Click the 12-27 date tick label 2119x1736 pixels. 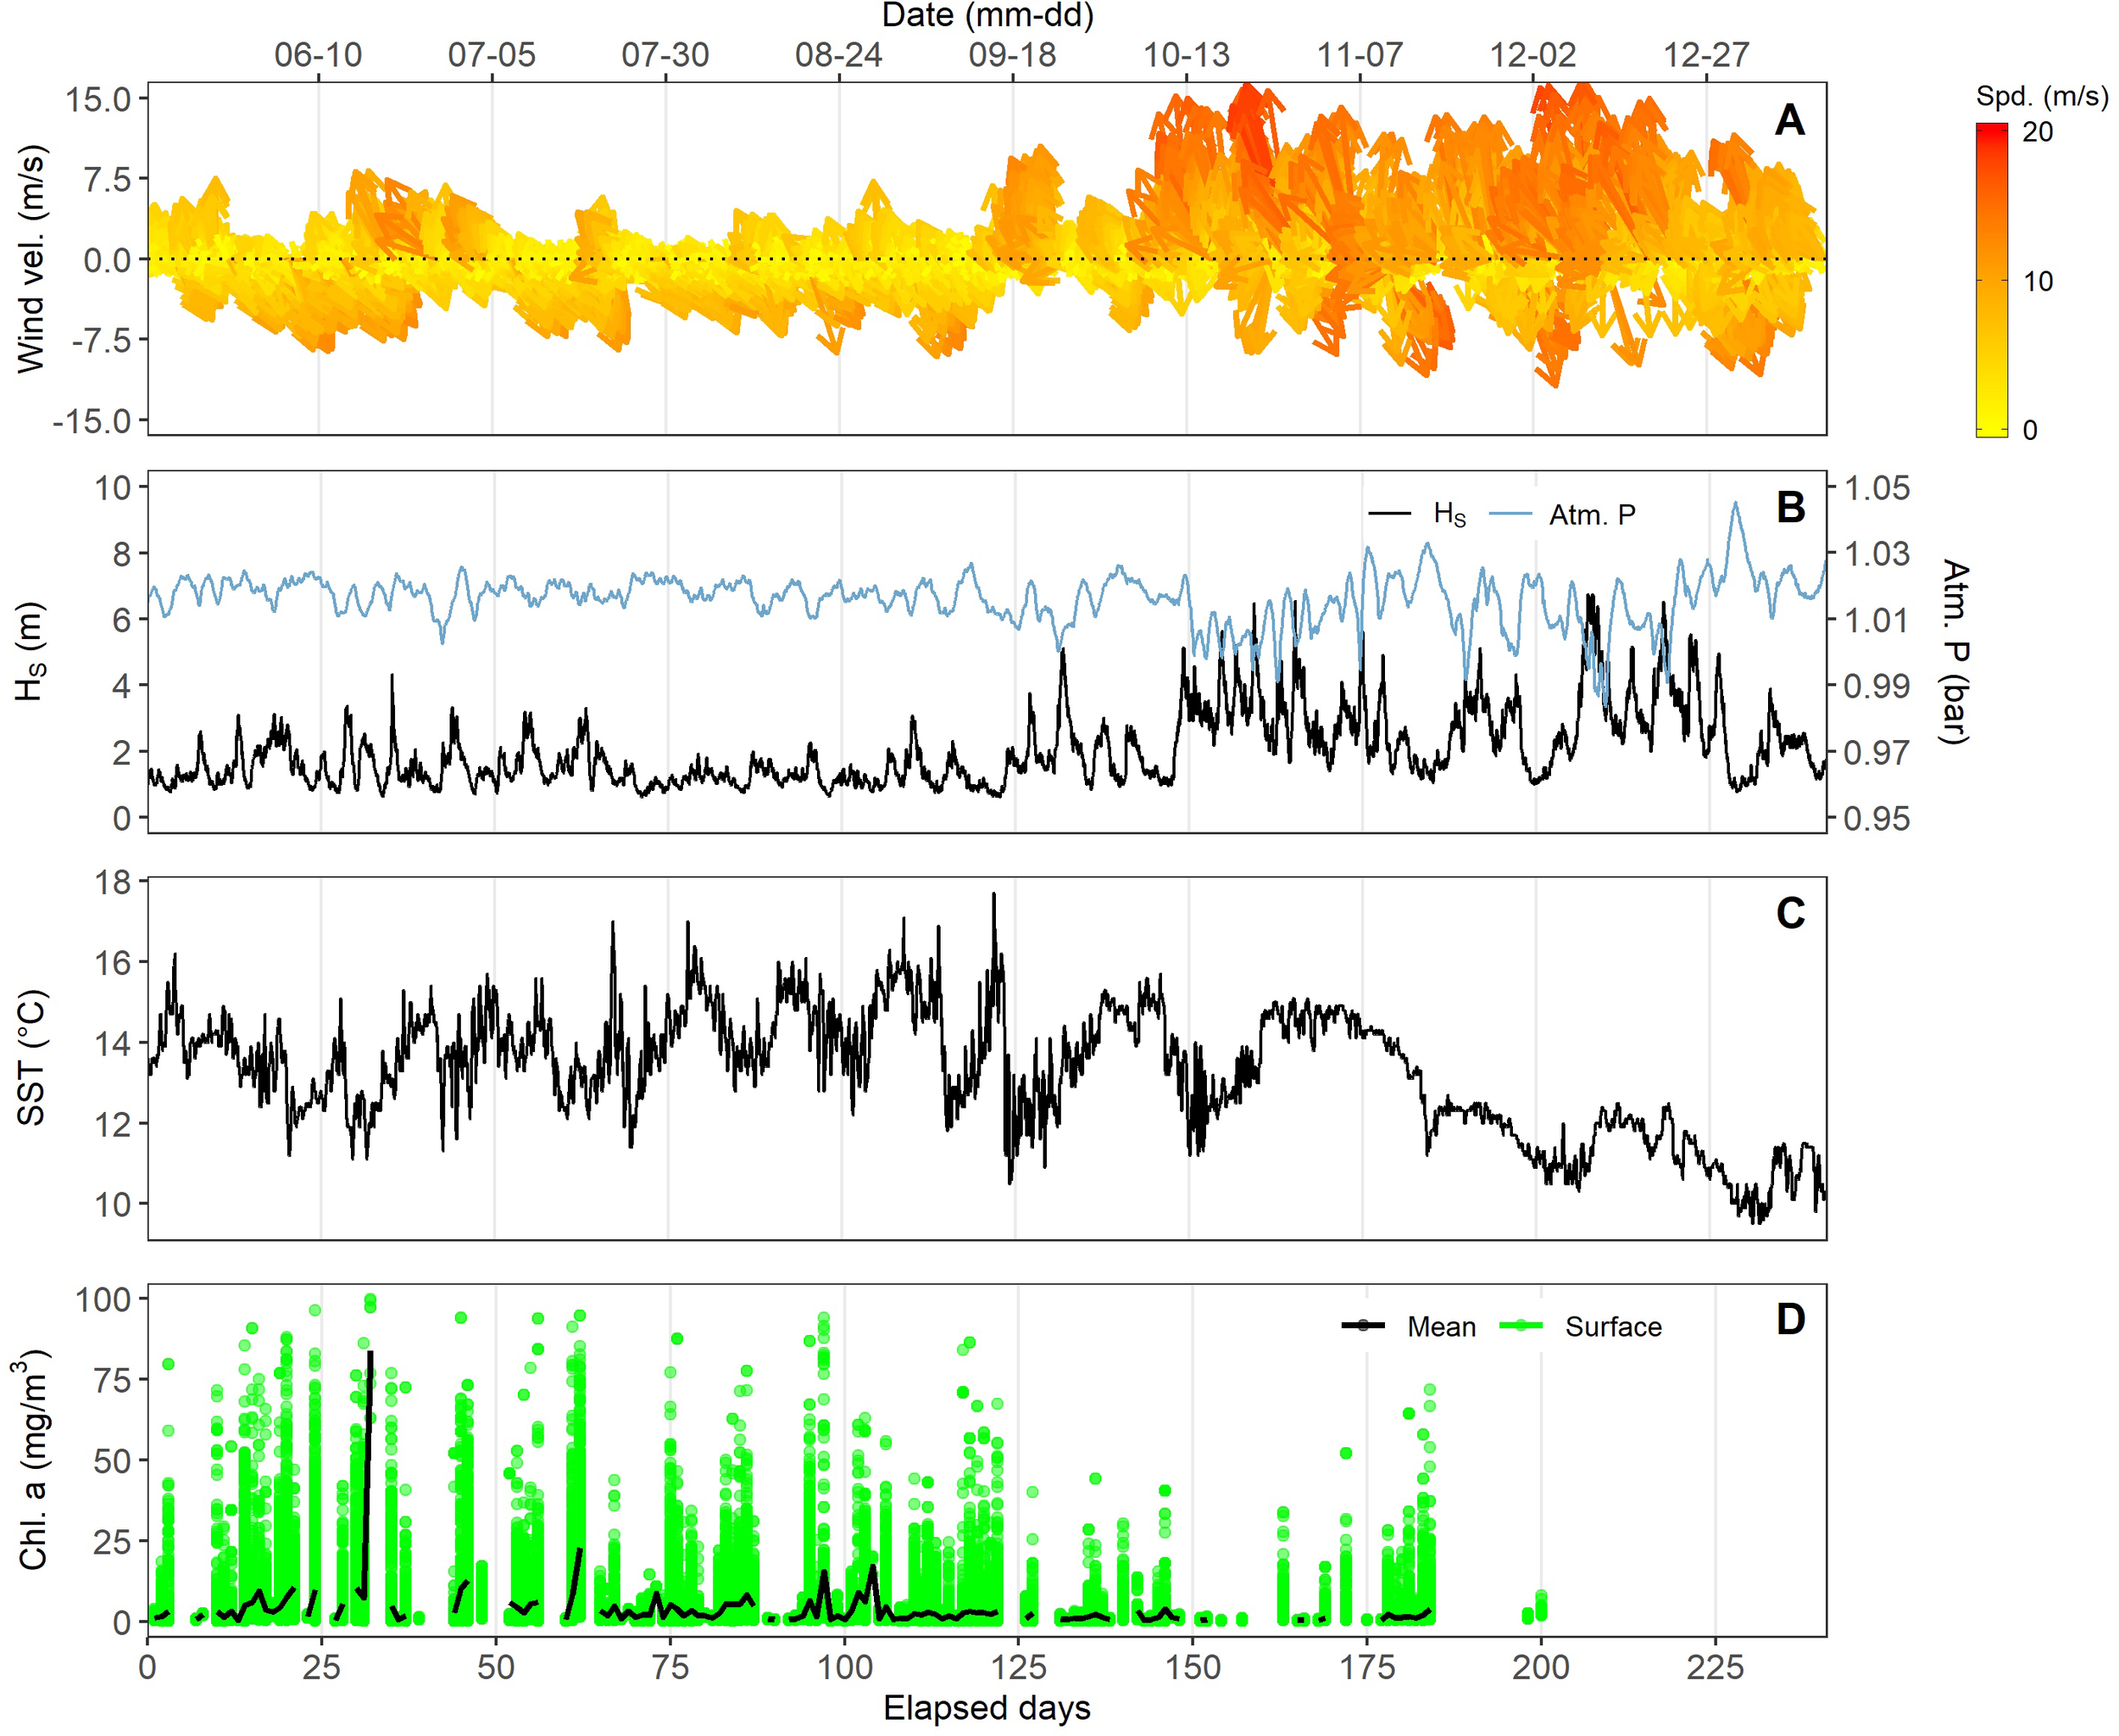[1706, 55]
